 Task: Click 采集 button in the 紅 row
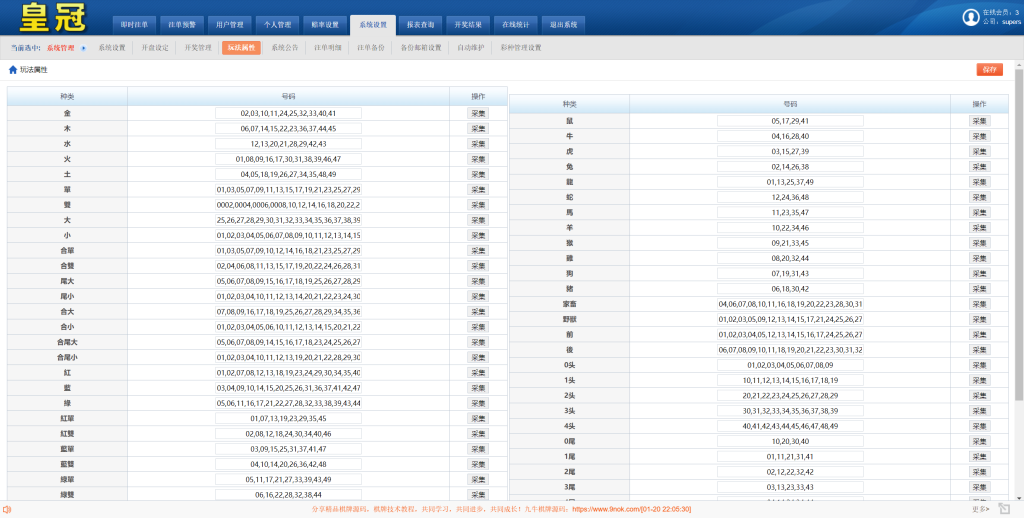click(x=478, y=373)
